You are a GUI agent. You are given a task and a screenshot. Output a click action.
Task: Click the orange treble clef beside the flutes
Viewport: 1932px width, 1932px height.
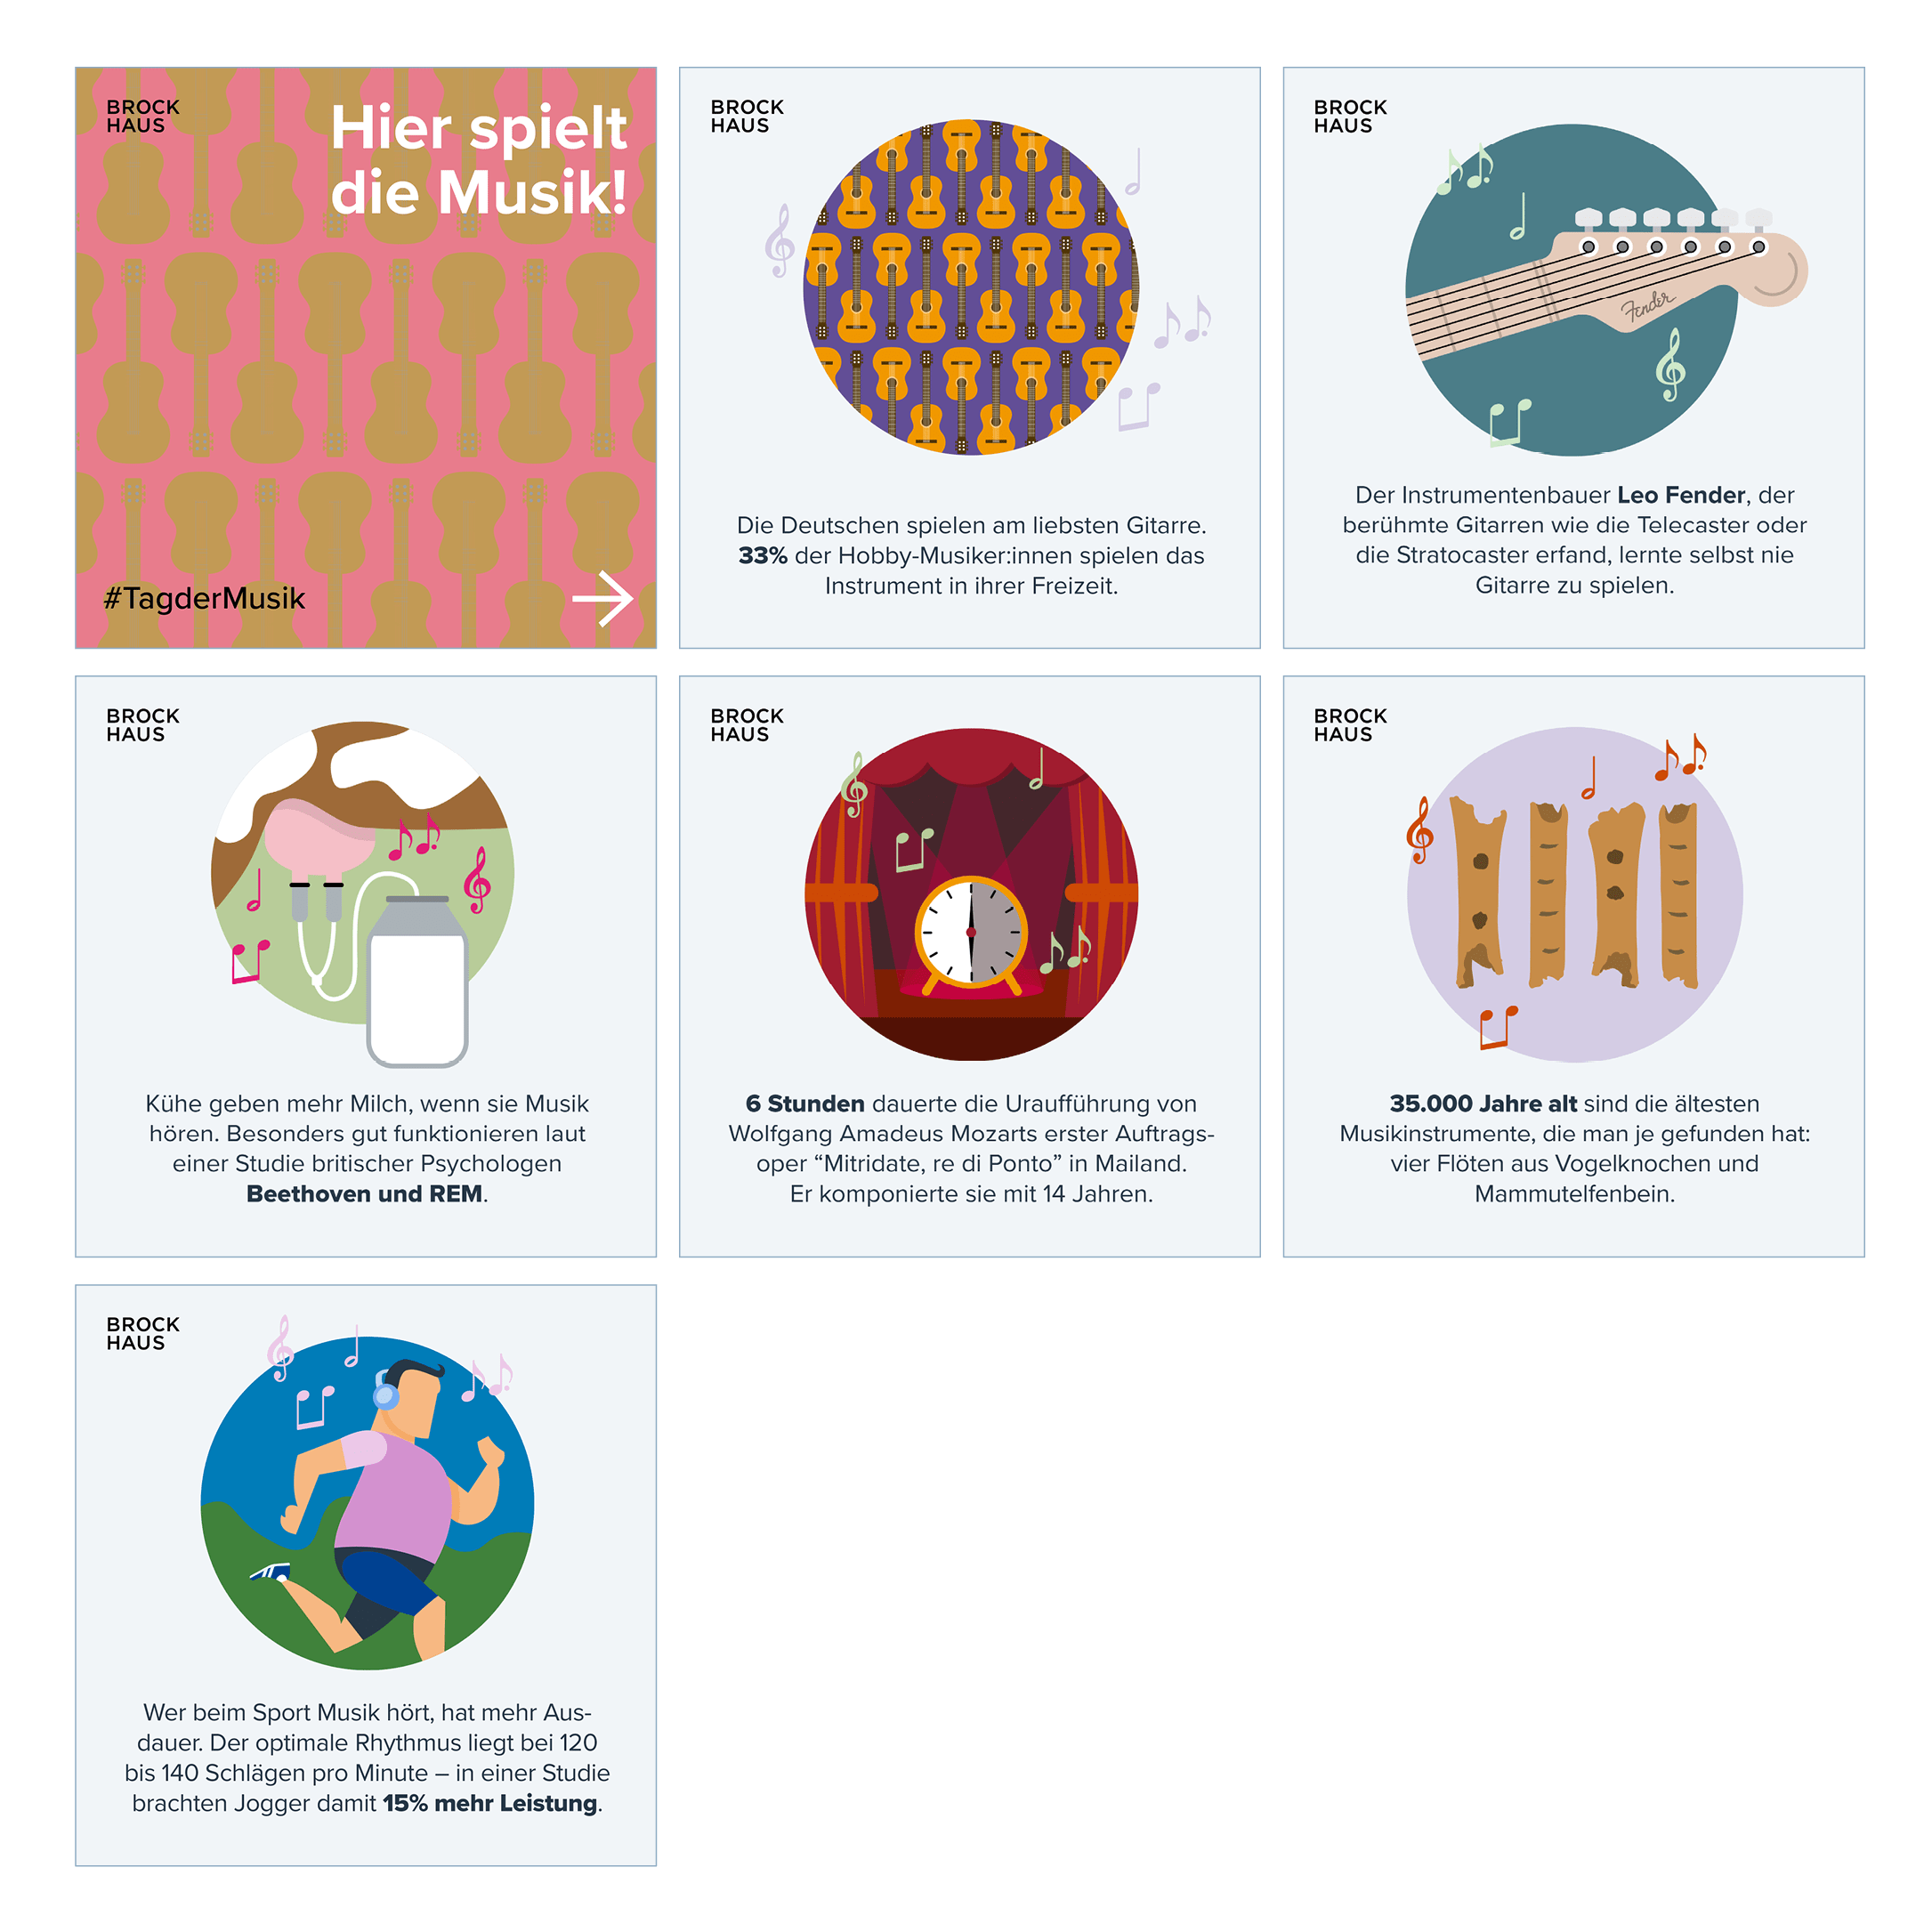[x=1419, y=830]
